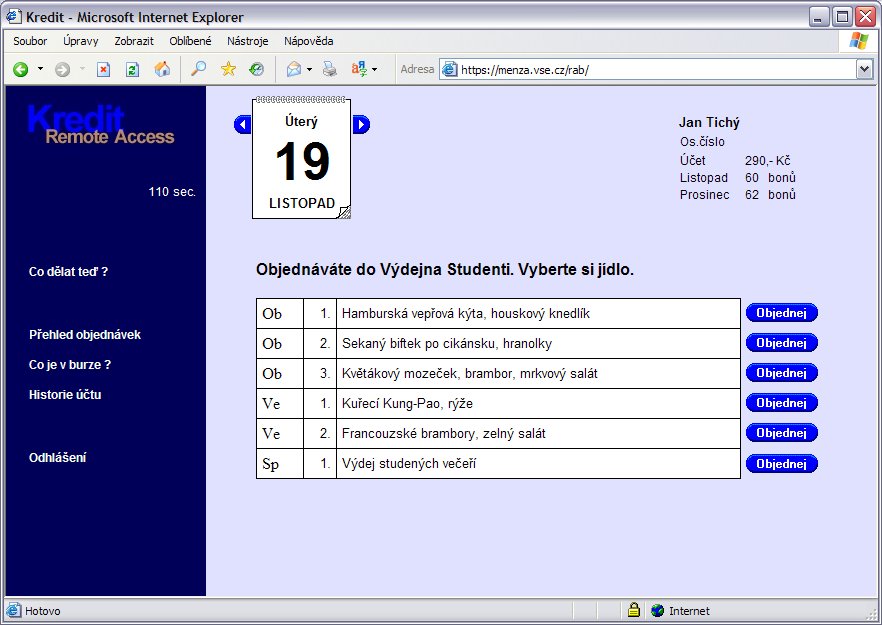Open the Soubor menu
The height and width of the screenshot is (625, 882).
(30, 41)
